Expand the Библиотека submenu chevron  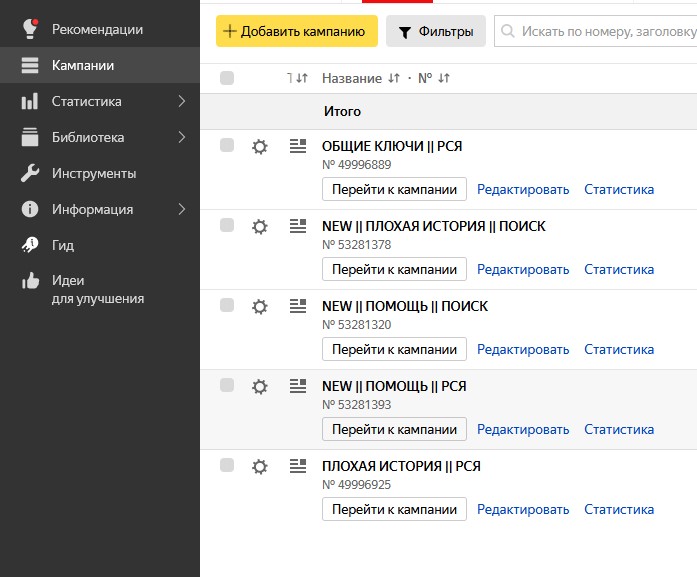coord(181,137)
